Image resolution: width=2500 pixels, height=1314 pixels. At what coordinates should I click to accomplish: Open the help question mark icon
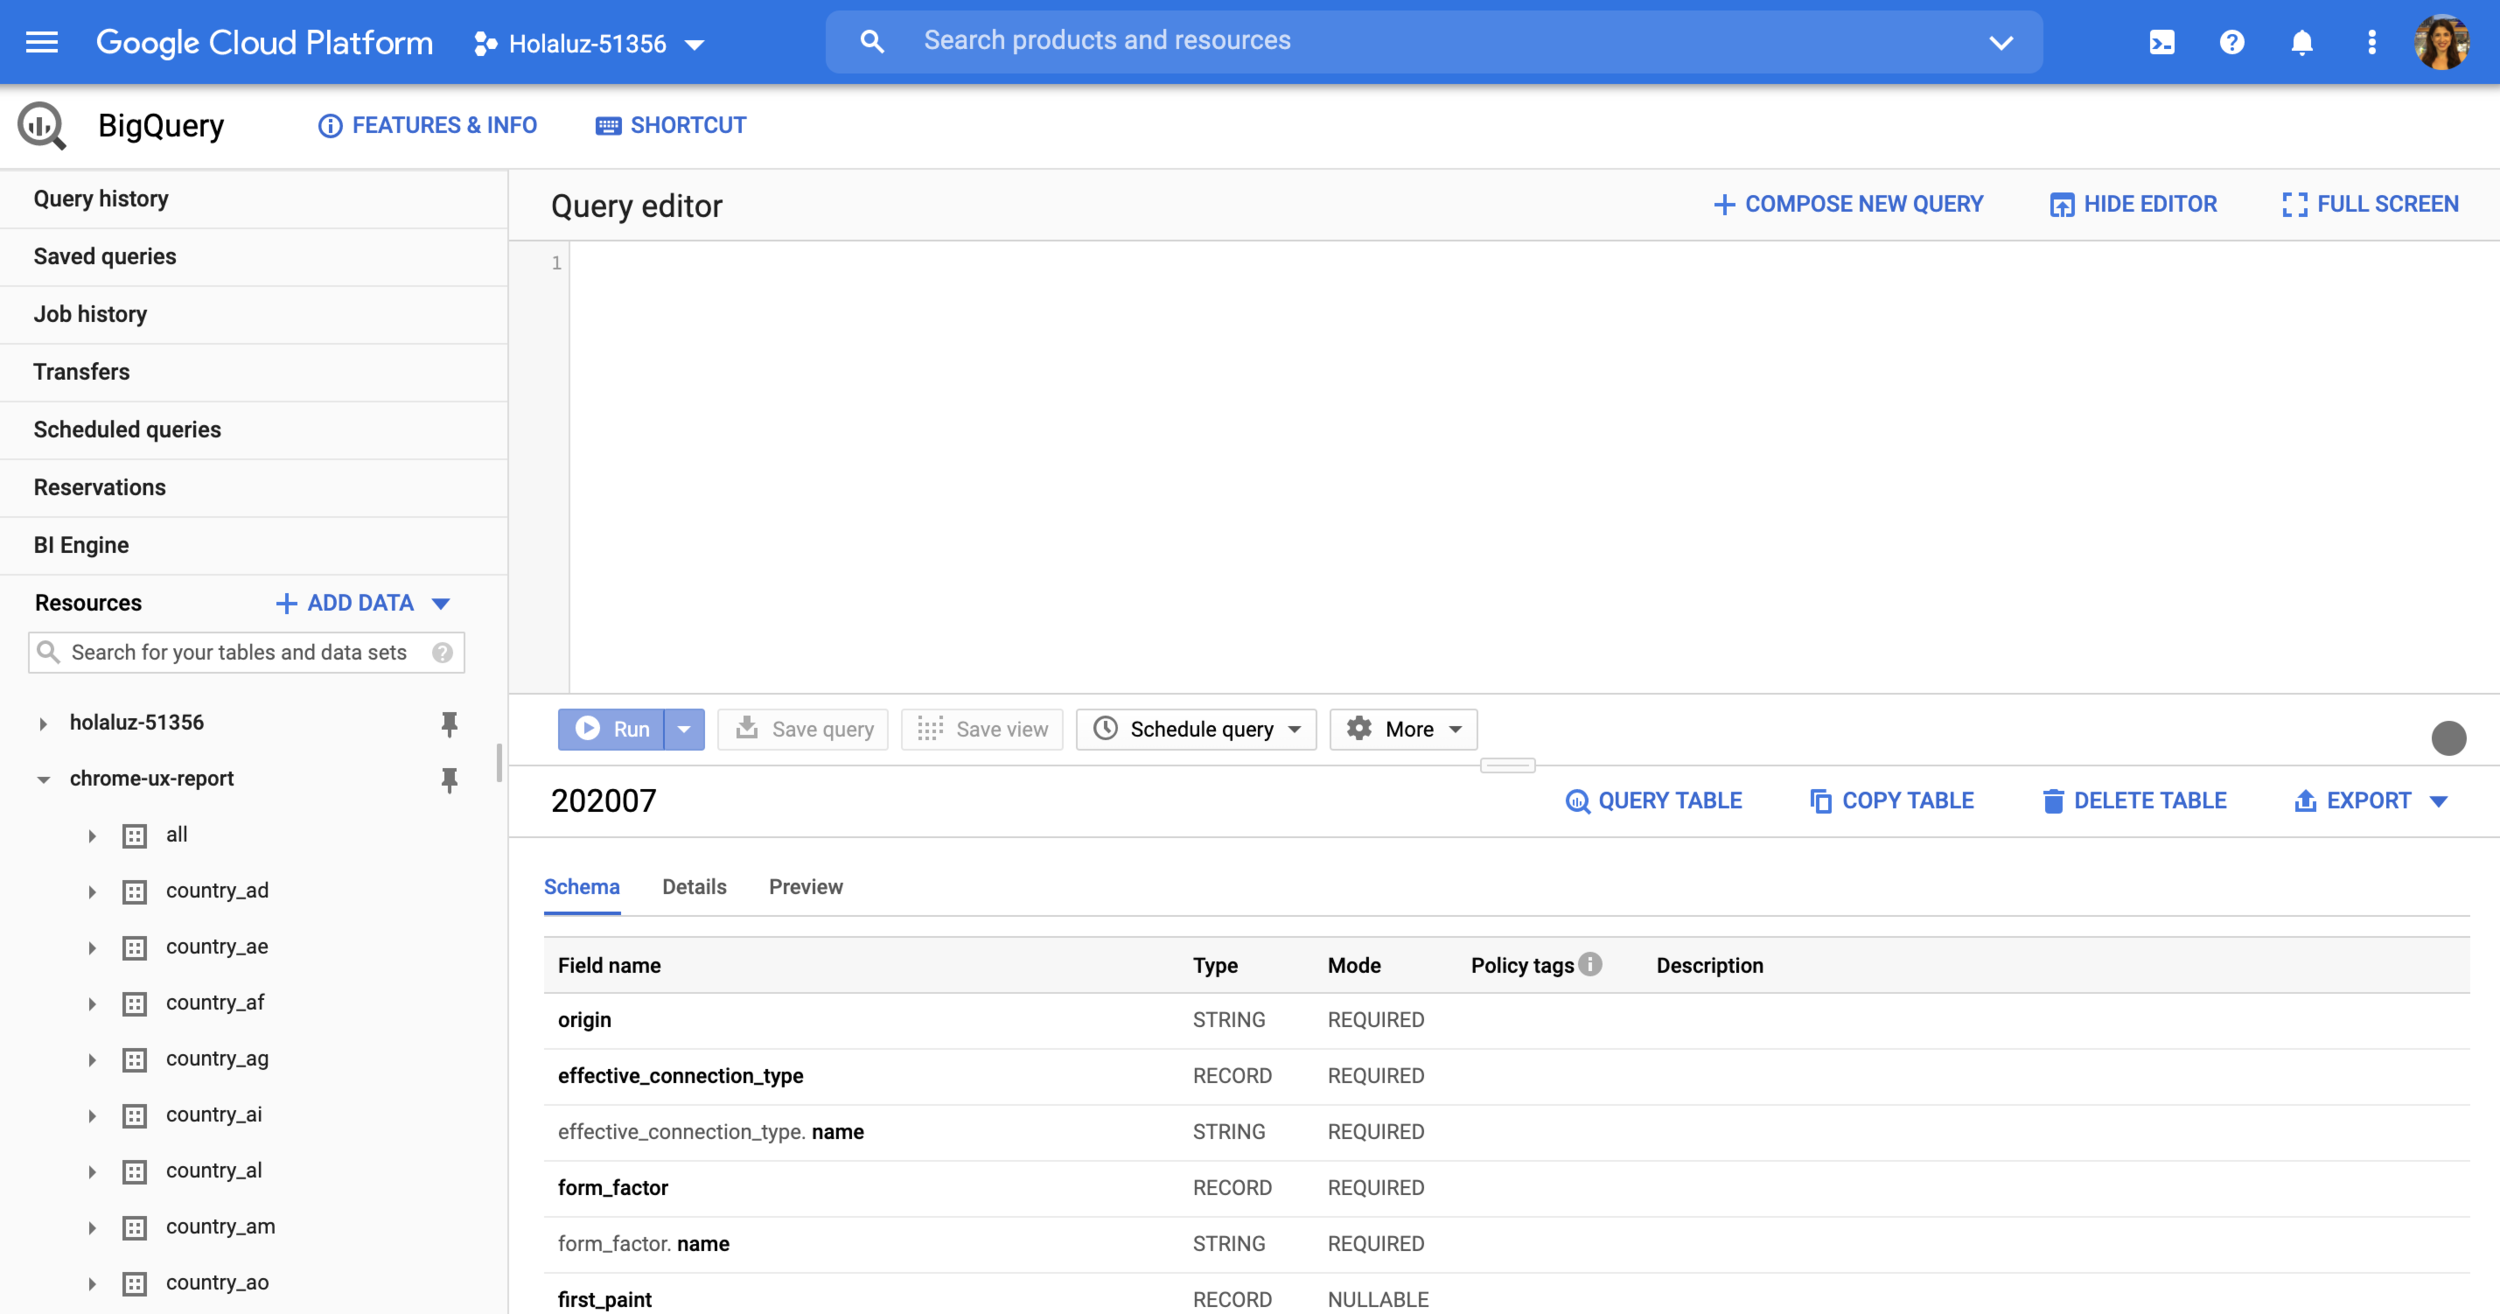(2231, 42)
